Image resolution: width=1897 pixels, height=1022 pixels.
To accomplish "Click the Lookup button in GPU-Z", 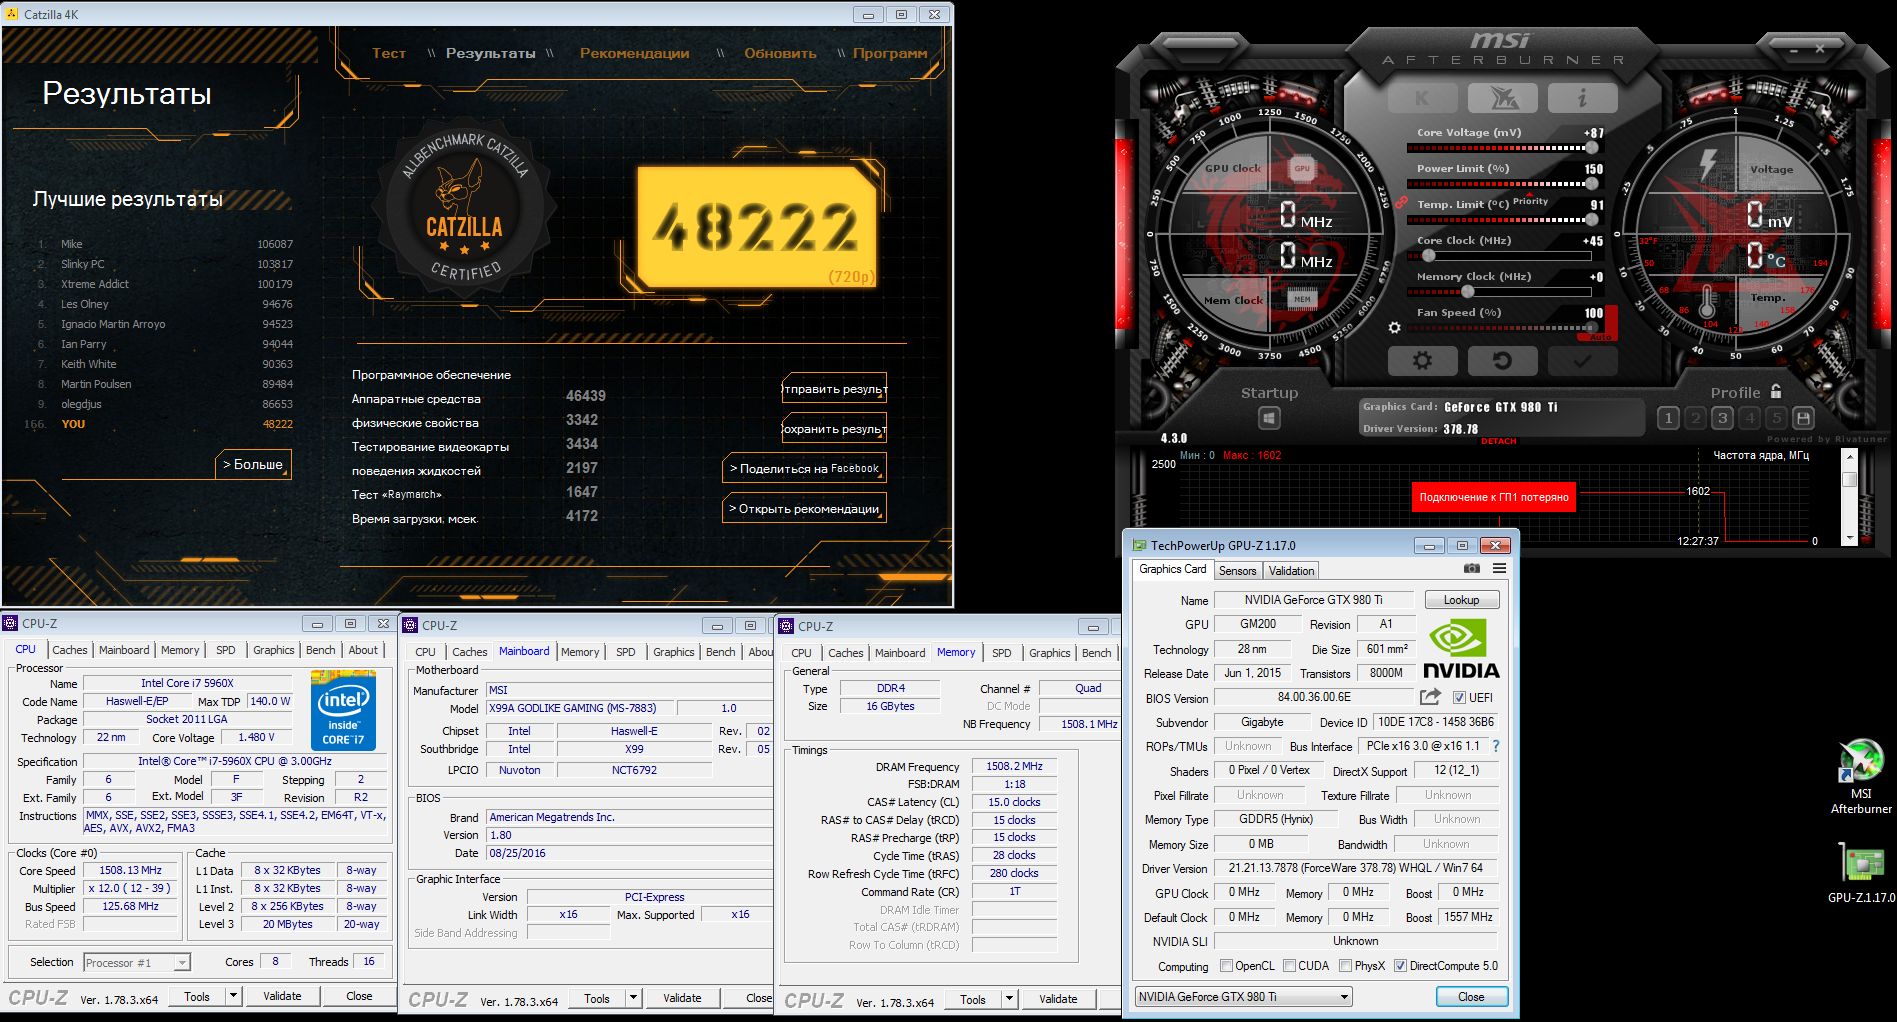I will pos(1461,600).
